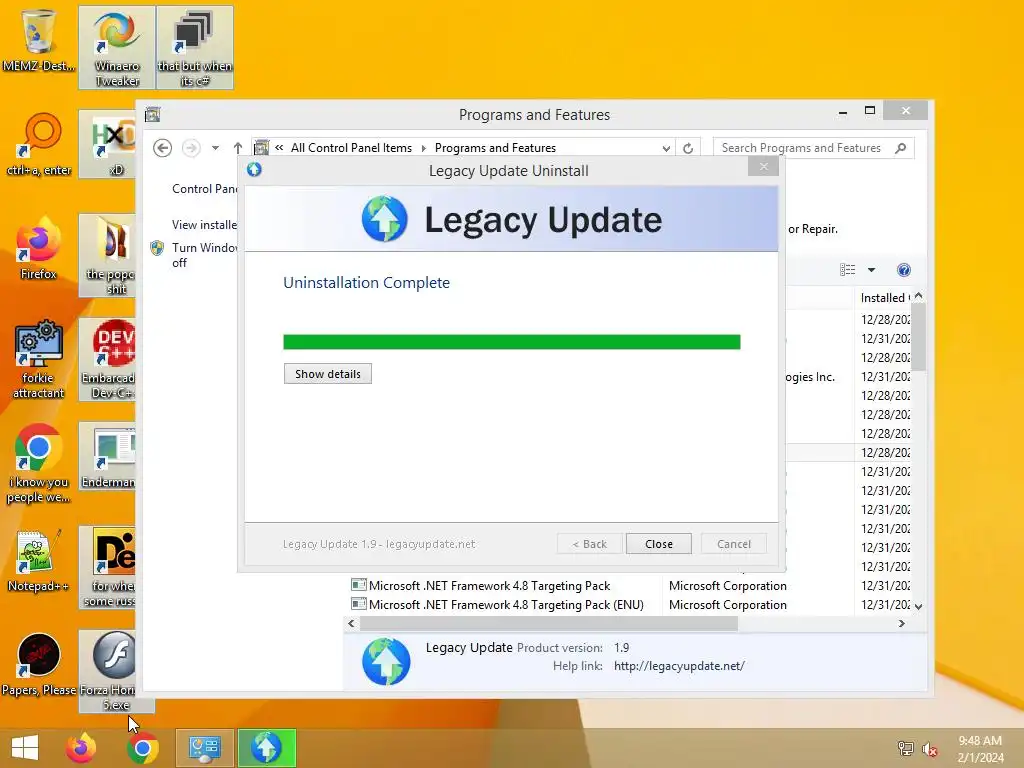Screen dimensions: 1024x768
Task: Close the Legacy Update Uninstall dialog via X
Action: click(763, 167)
